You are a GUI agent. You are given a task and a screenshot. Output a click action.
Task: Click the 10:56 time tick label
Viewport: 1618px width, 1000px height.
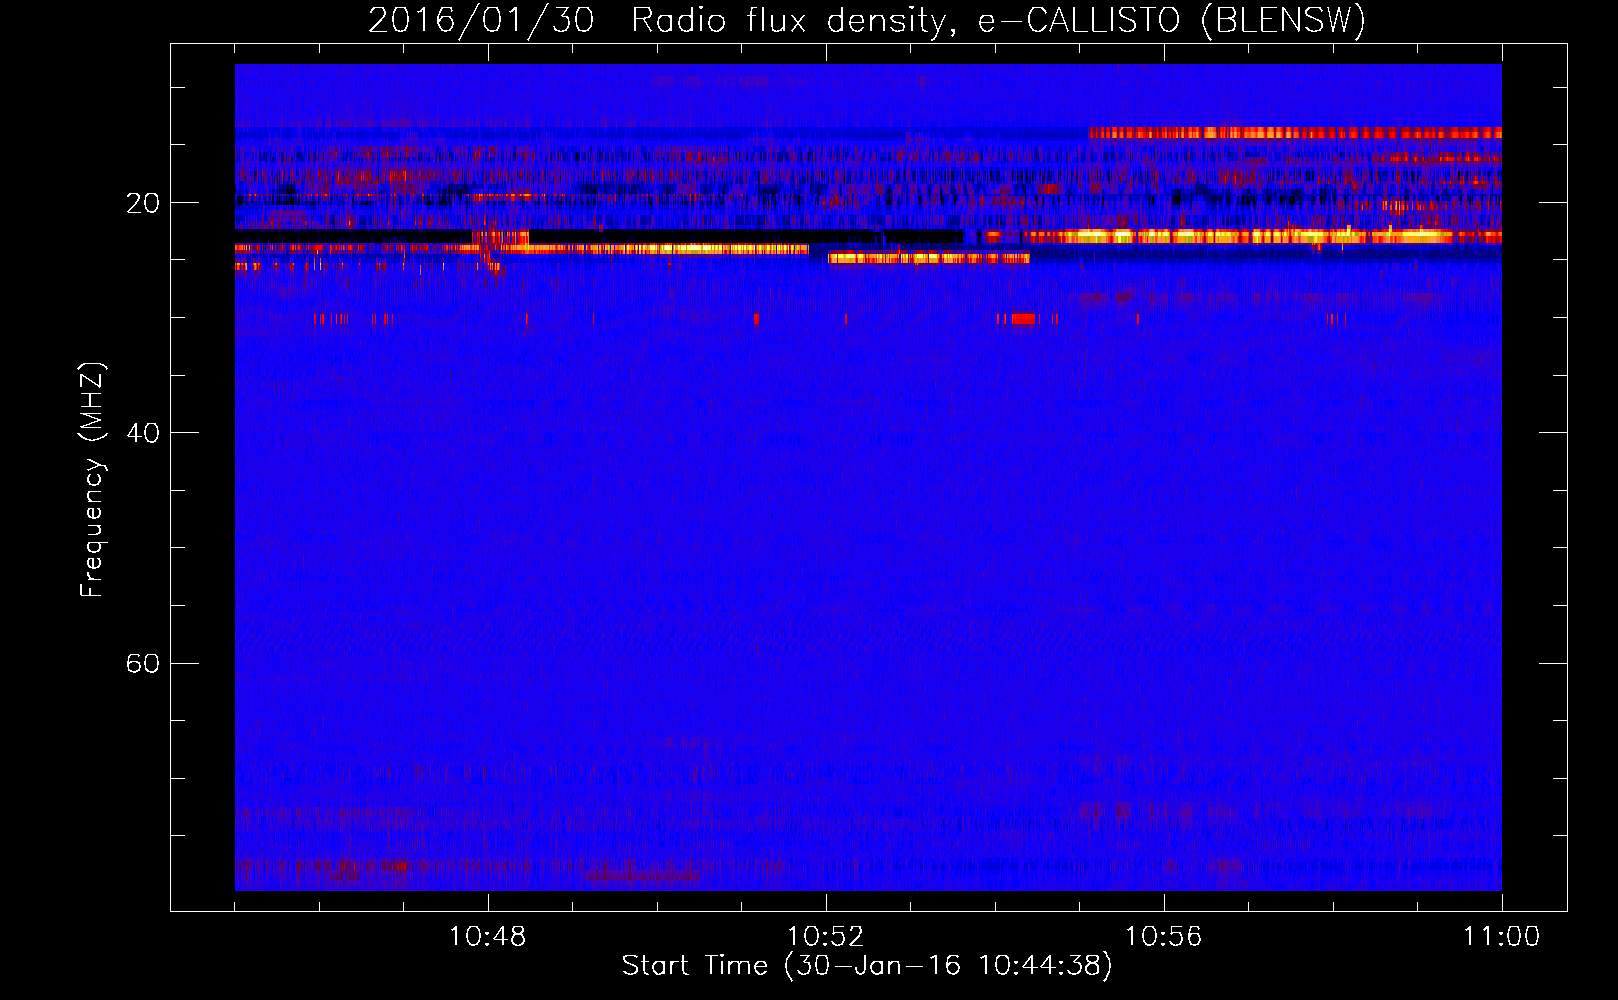(1163, 937)
